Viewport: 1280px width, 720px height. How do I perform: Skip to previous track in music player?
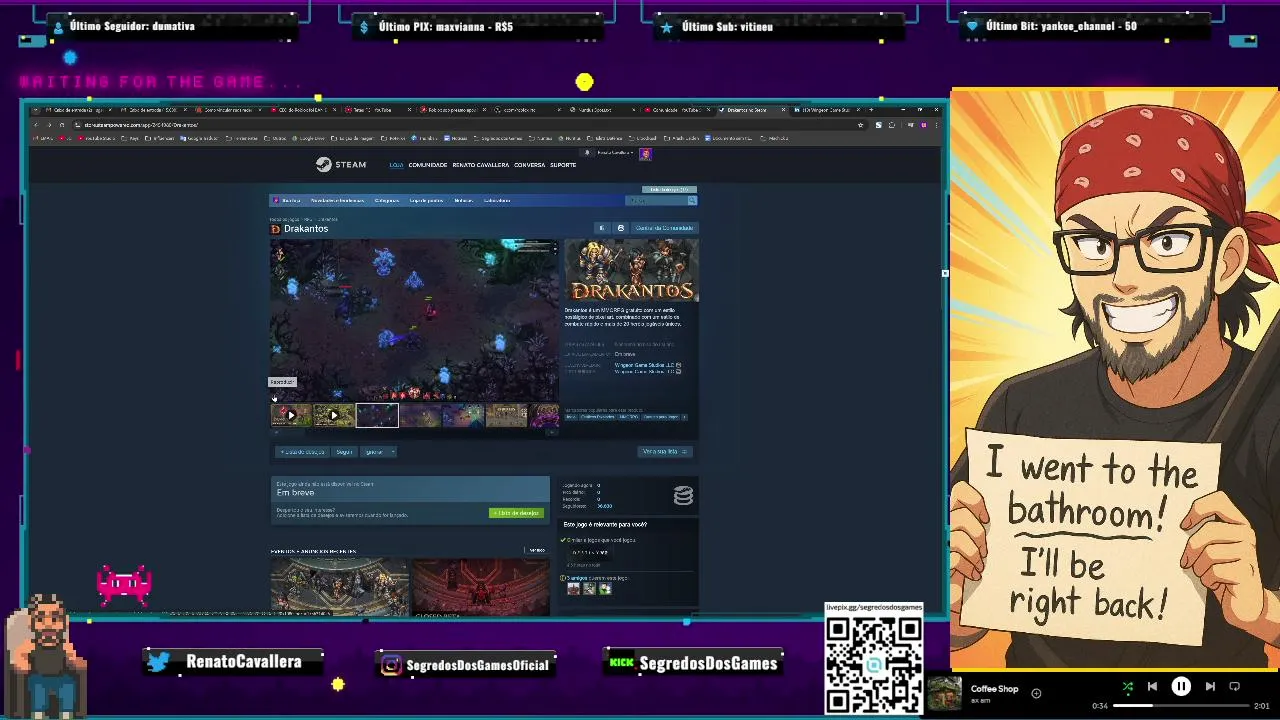click(x=1152, y=686)
